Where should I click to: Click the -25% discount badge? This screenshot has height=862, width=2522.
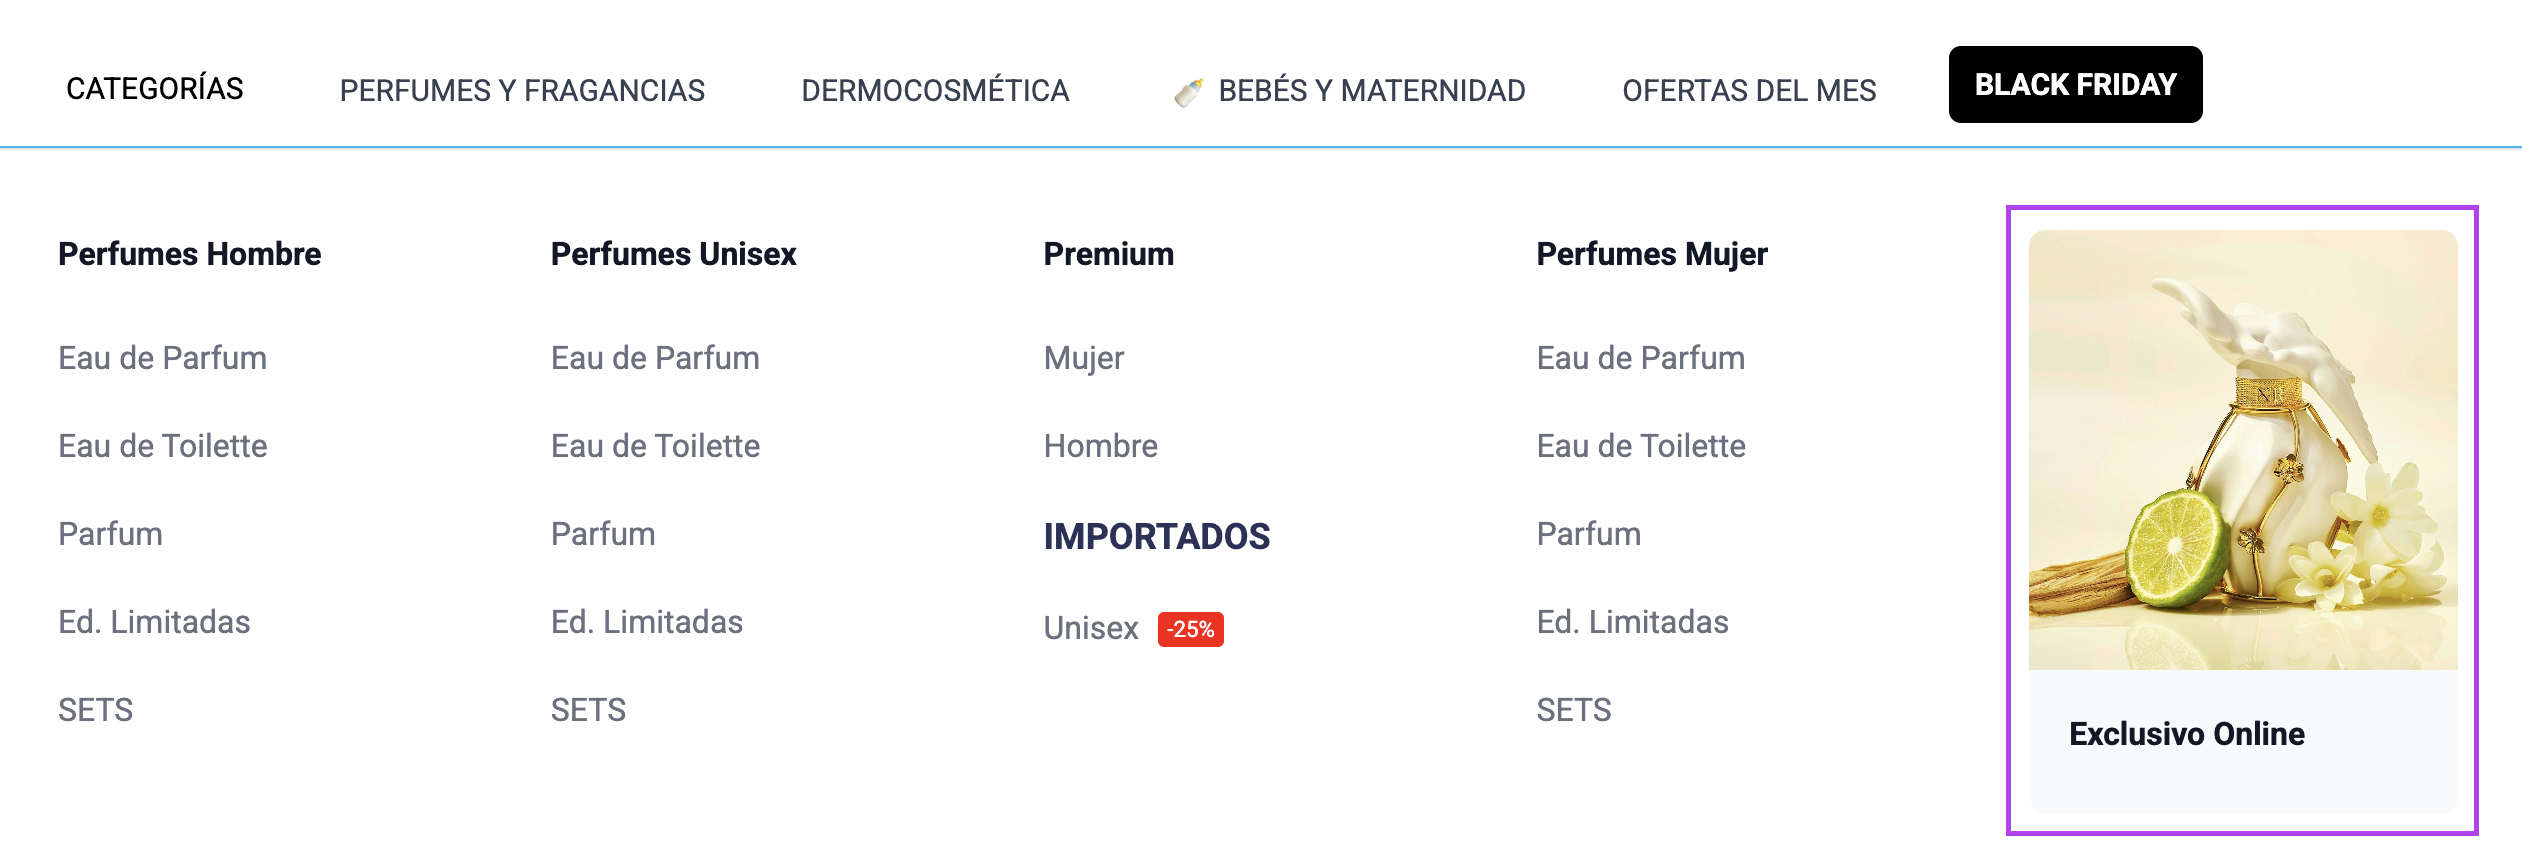click(1190, 630)
